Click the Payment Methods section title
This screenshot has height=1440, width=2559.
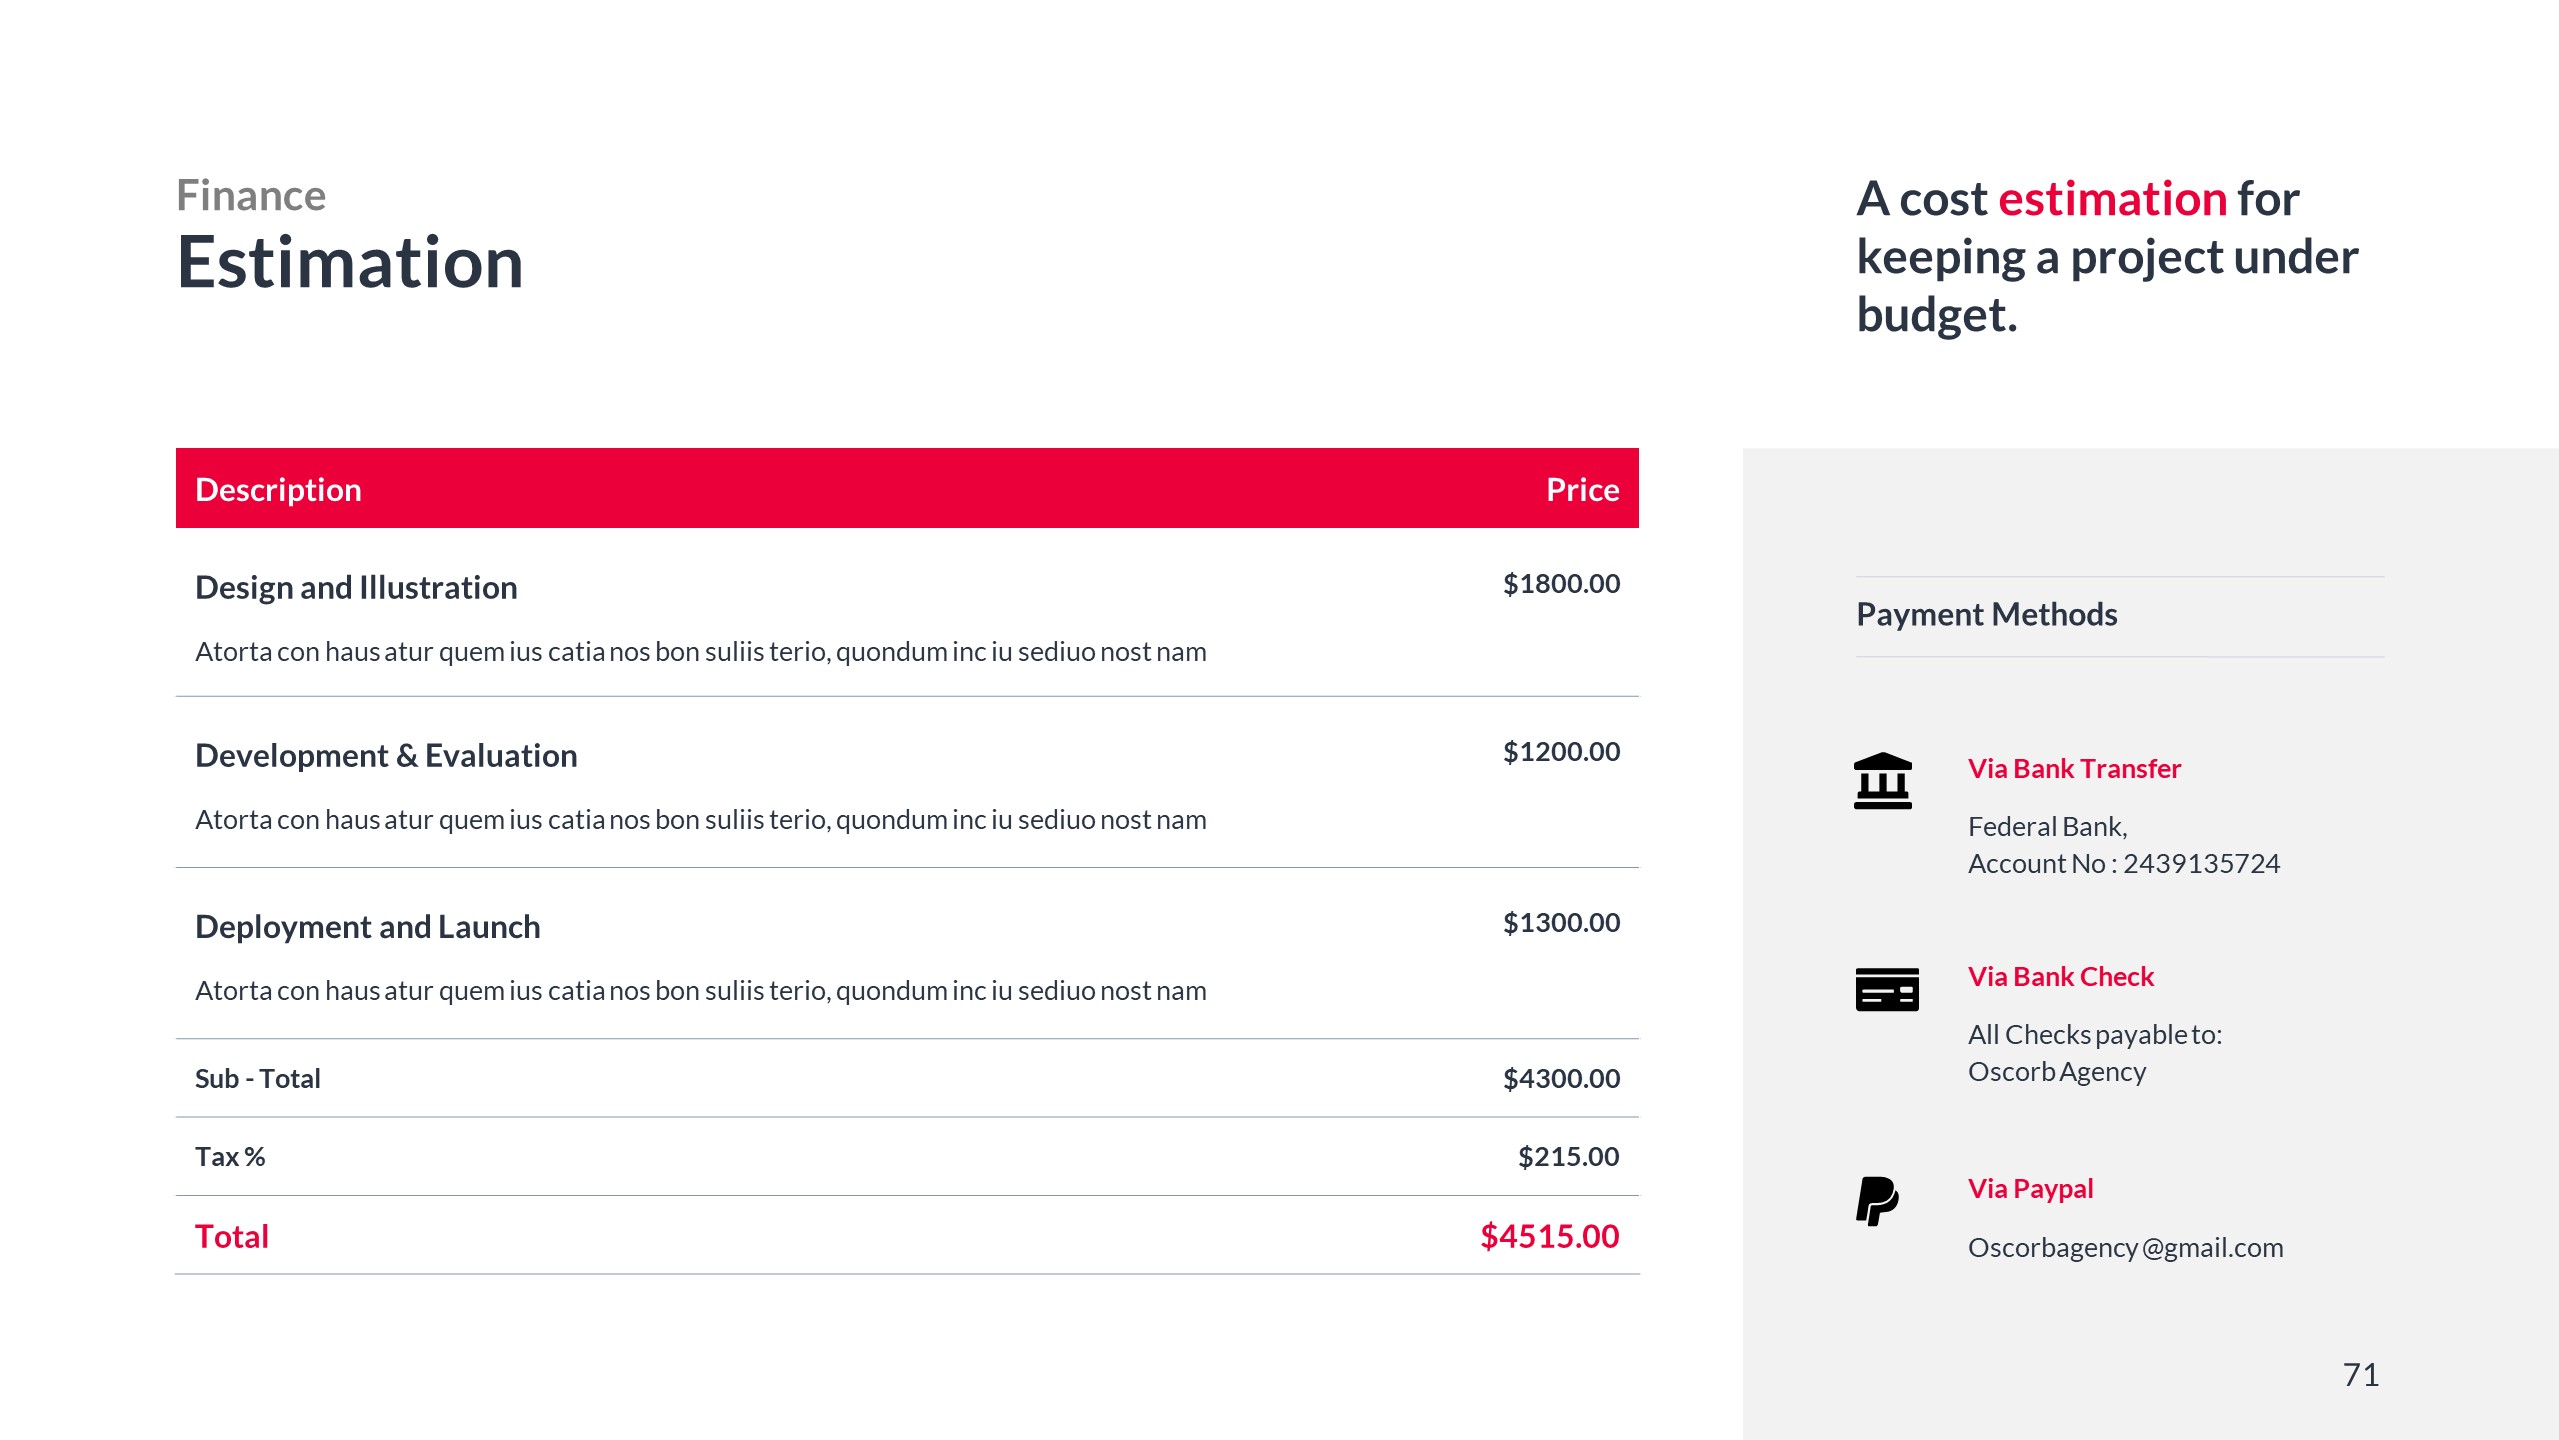(x=1986, y=614)
